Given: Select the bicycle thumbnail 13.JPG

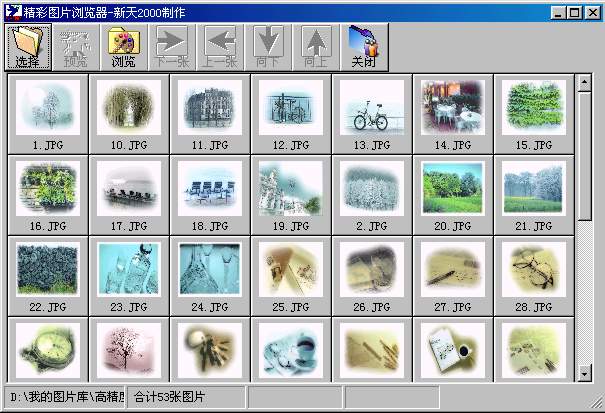Looking at the screenshot, I should (372, 107).
